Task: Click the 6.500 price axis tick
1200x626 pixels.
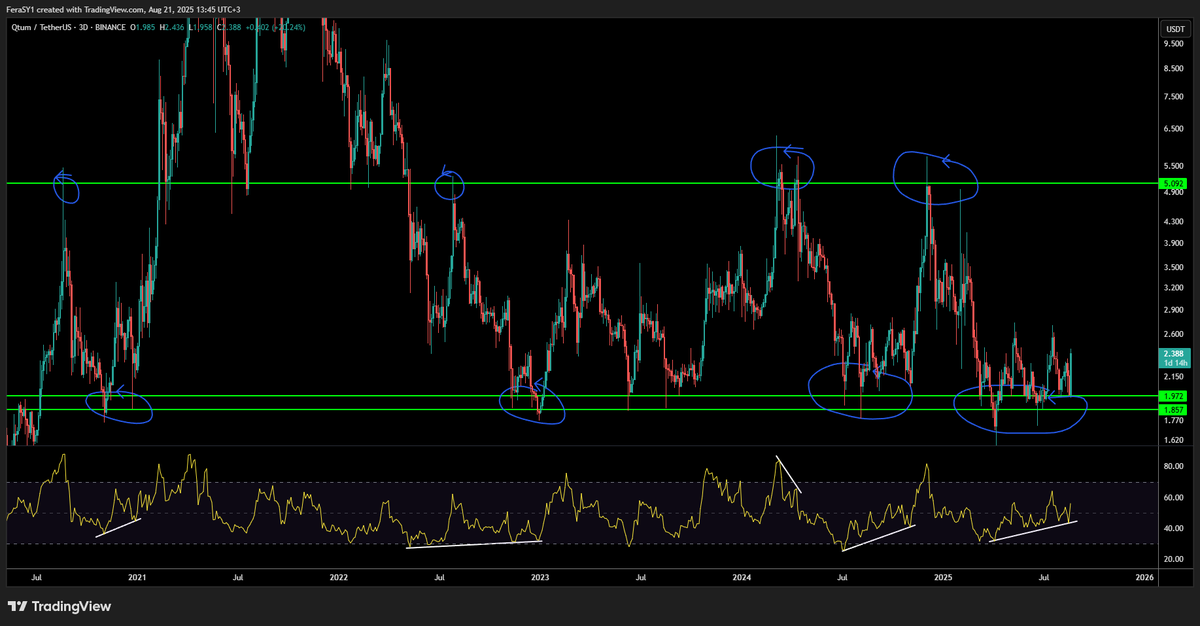Action: [x=1173, y=129]
